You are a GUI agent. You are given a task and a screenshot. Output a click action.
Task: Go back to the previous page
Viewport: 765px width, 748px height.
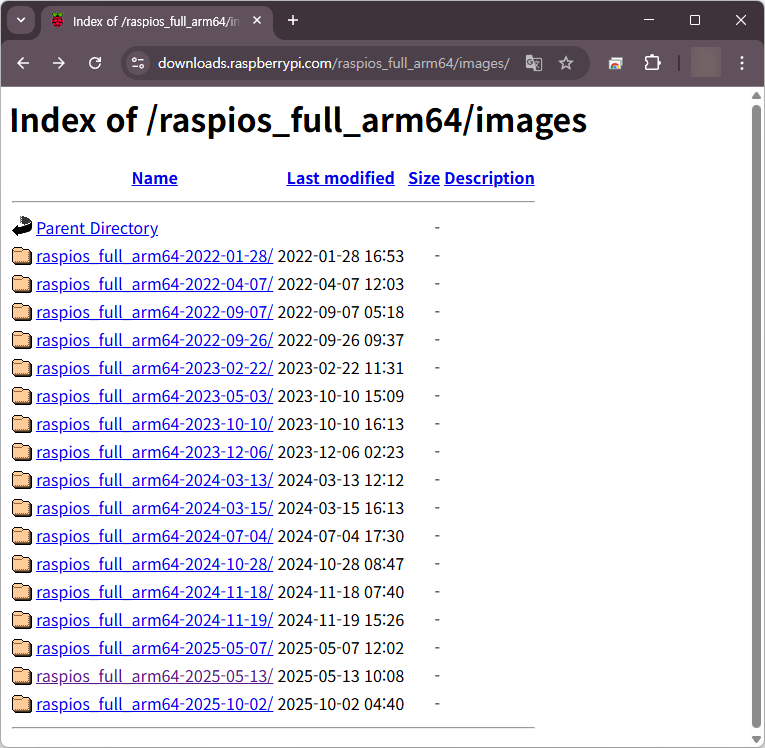pos(23,63)
